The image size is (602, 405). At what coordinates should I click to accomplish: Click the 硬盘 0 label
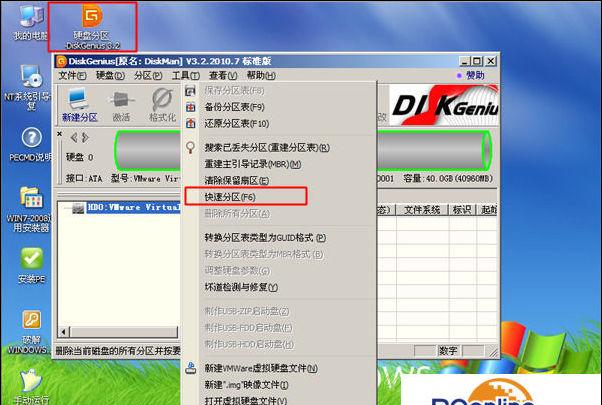click(79, 157)
